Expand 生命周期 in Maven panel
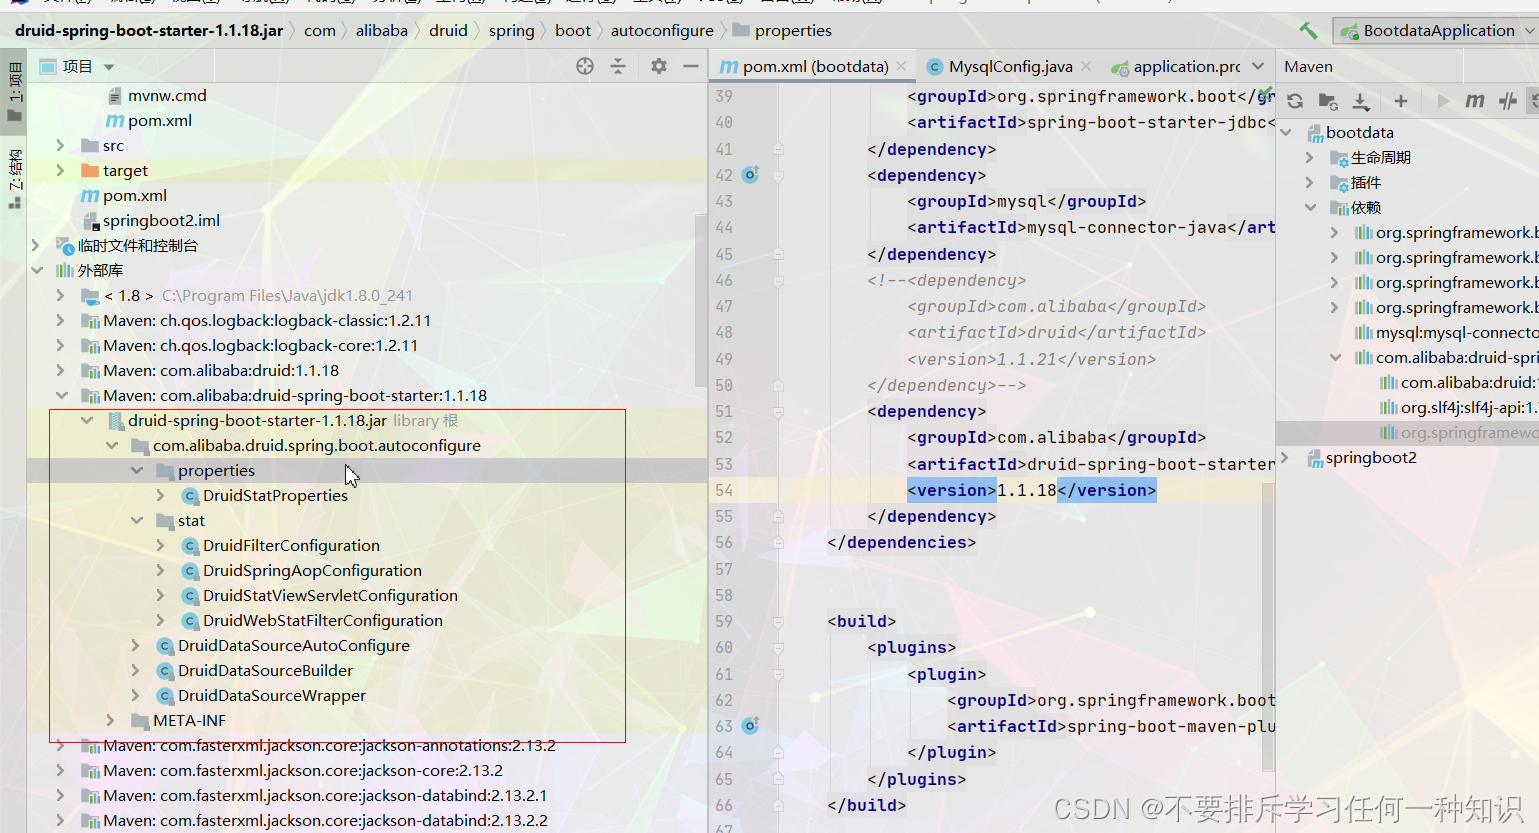 (x=1310, y=157)
